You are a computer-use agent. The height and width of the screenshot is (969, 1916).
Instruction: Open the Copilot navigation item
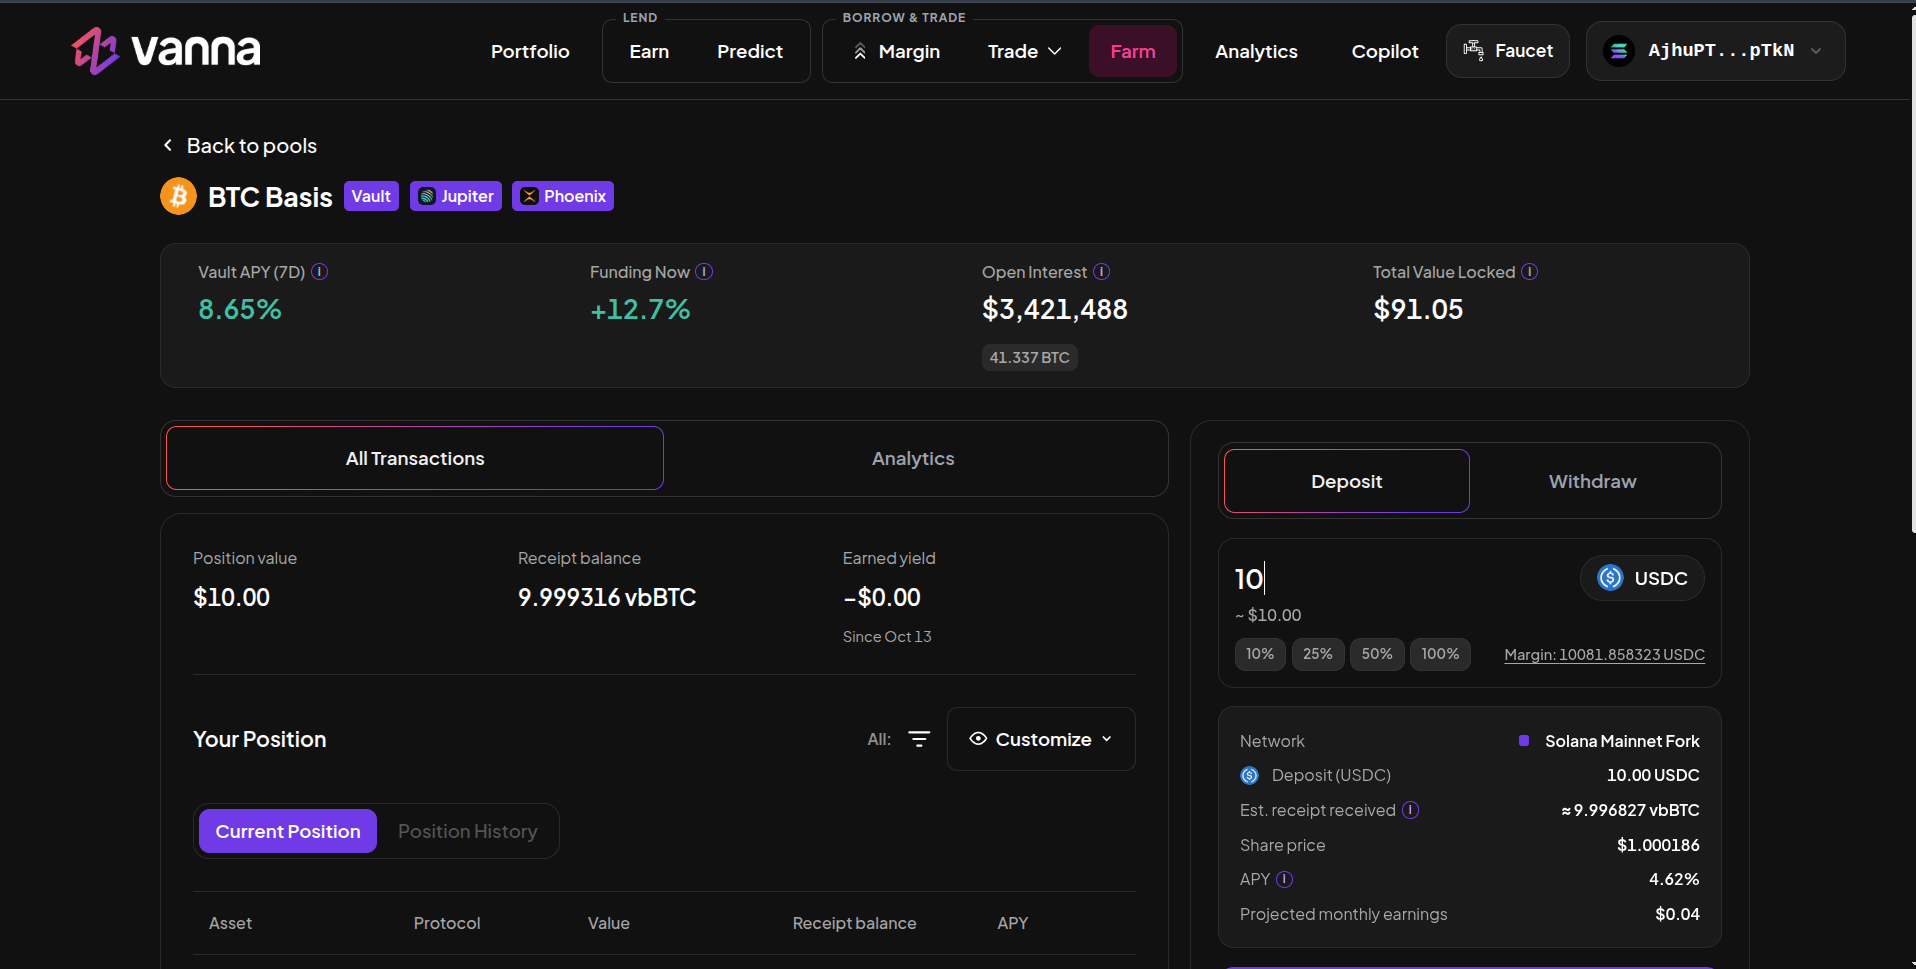coord(1385,51)
